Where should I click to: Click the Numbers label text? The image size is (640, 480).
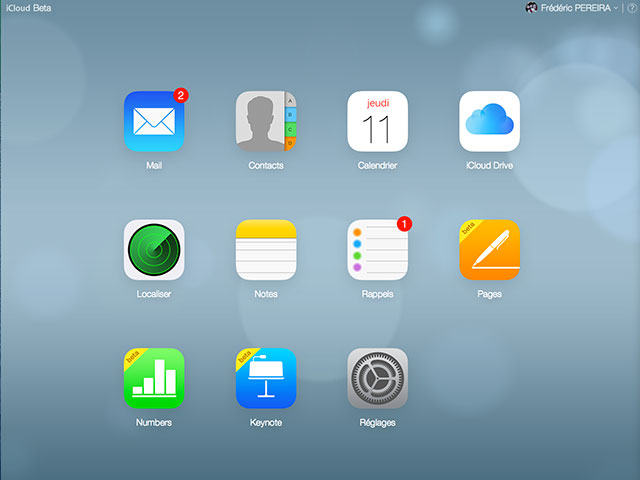coord(154,422)
